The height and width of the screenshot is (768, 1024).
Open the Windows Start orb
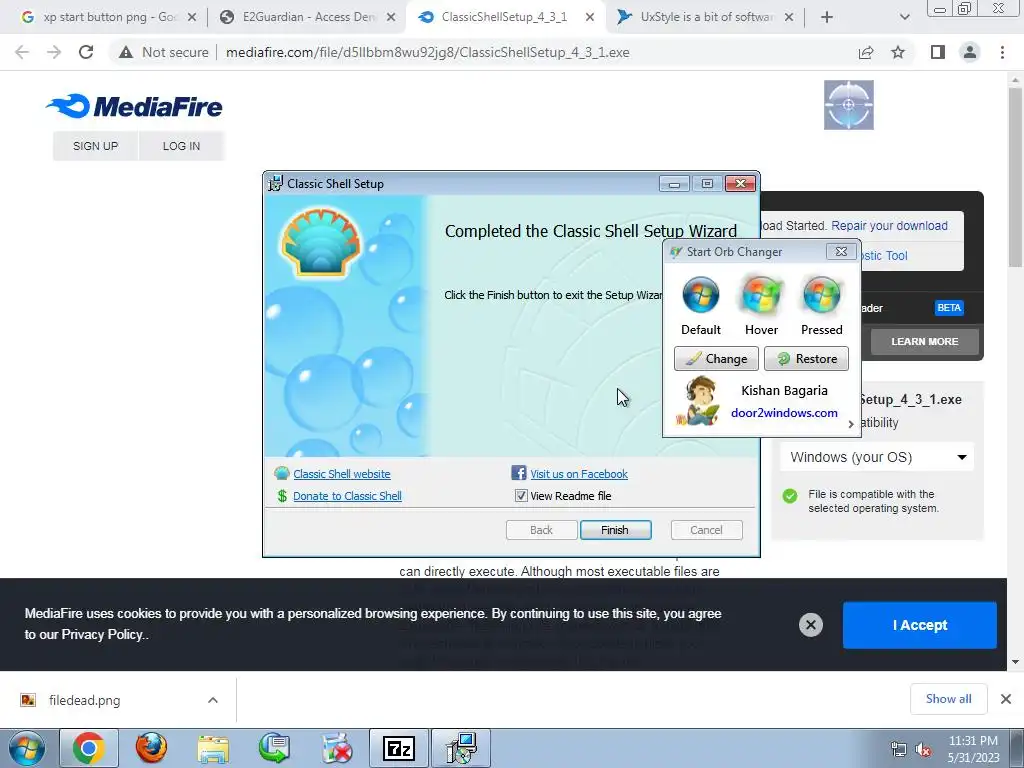(26, 748)
